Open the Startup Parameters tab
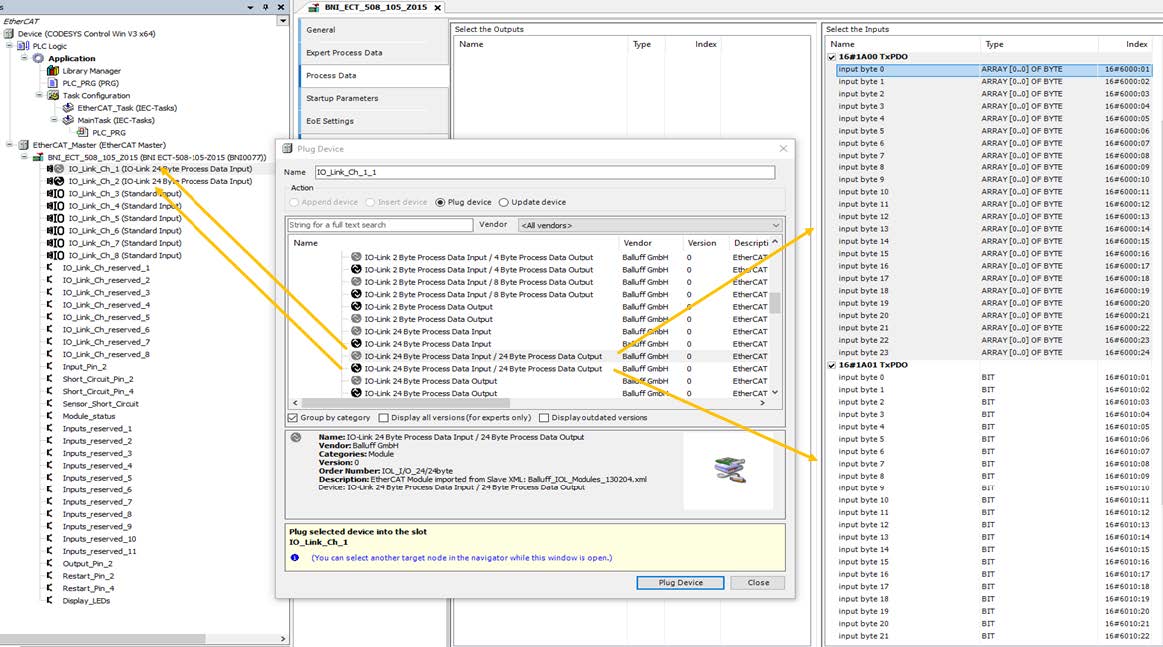 pos(342,98)
